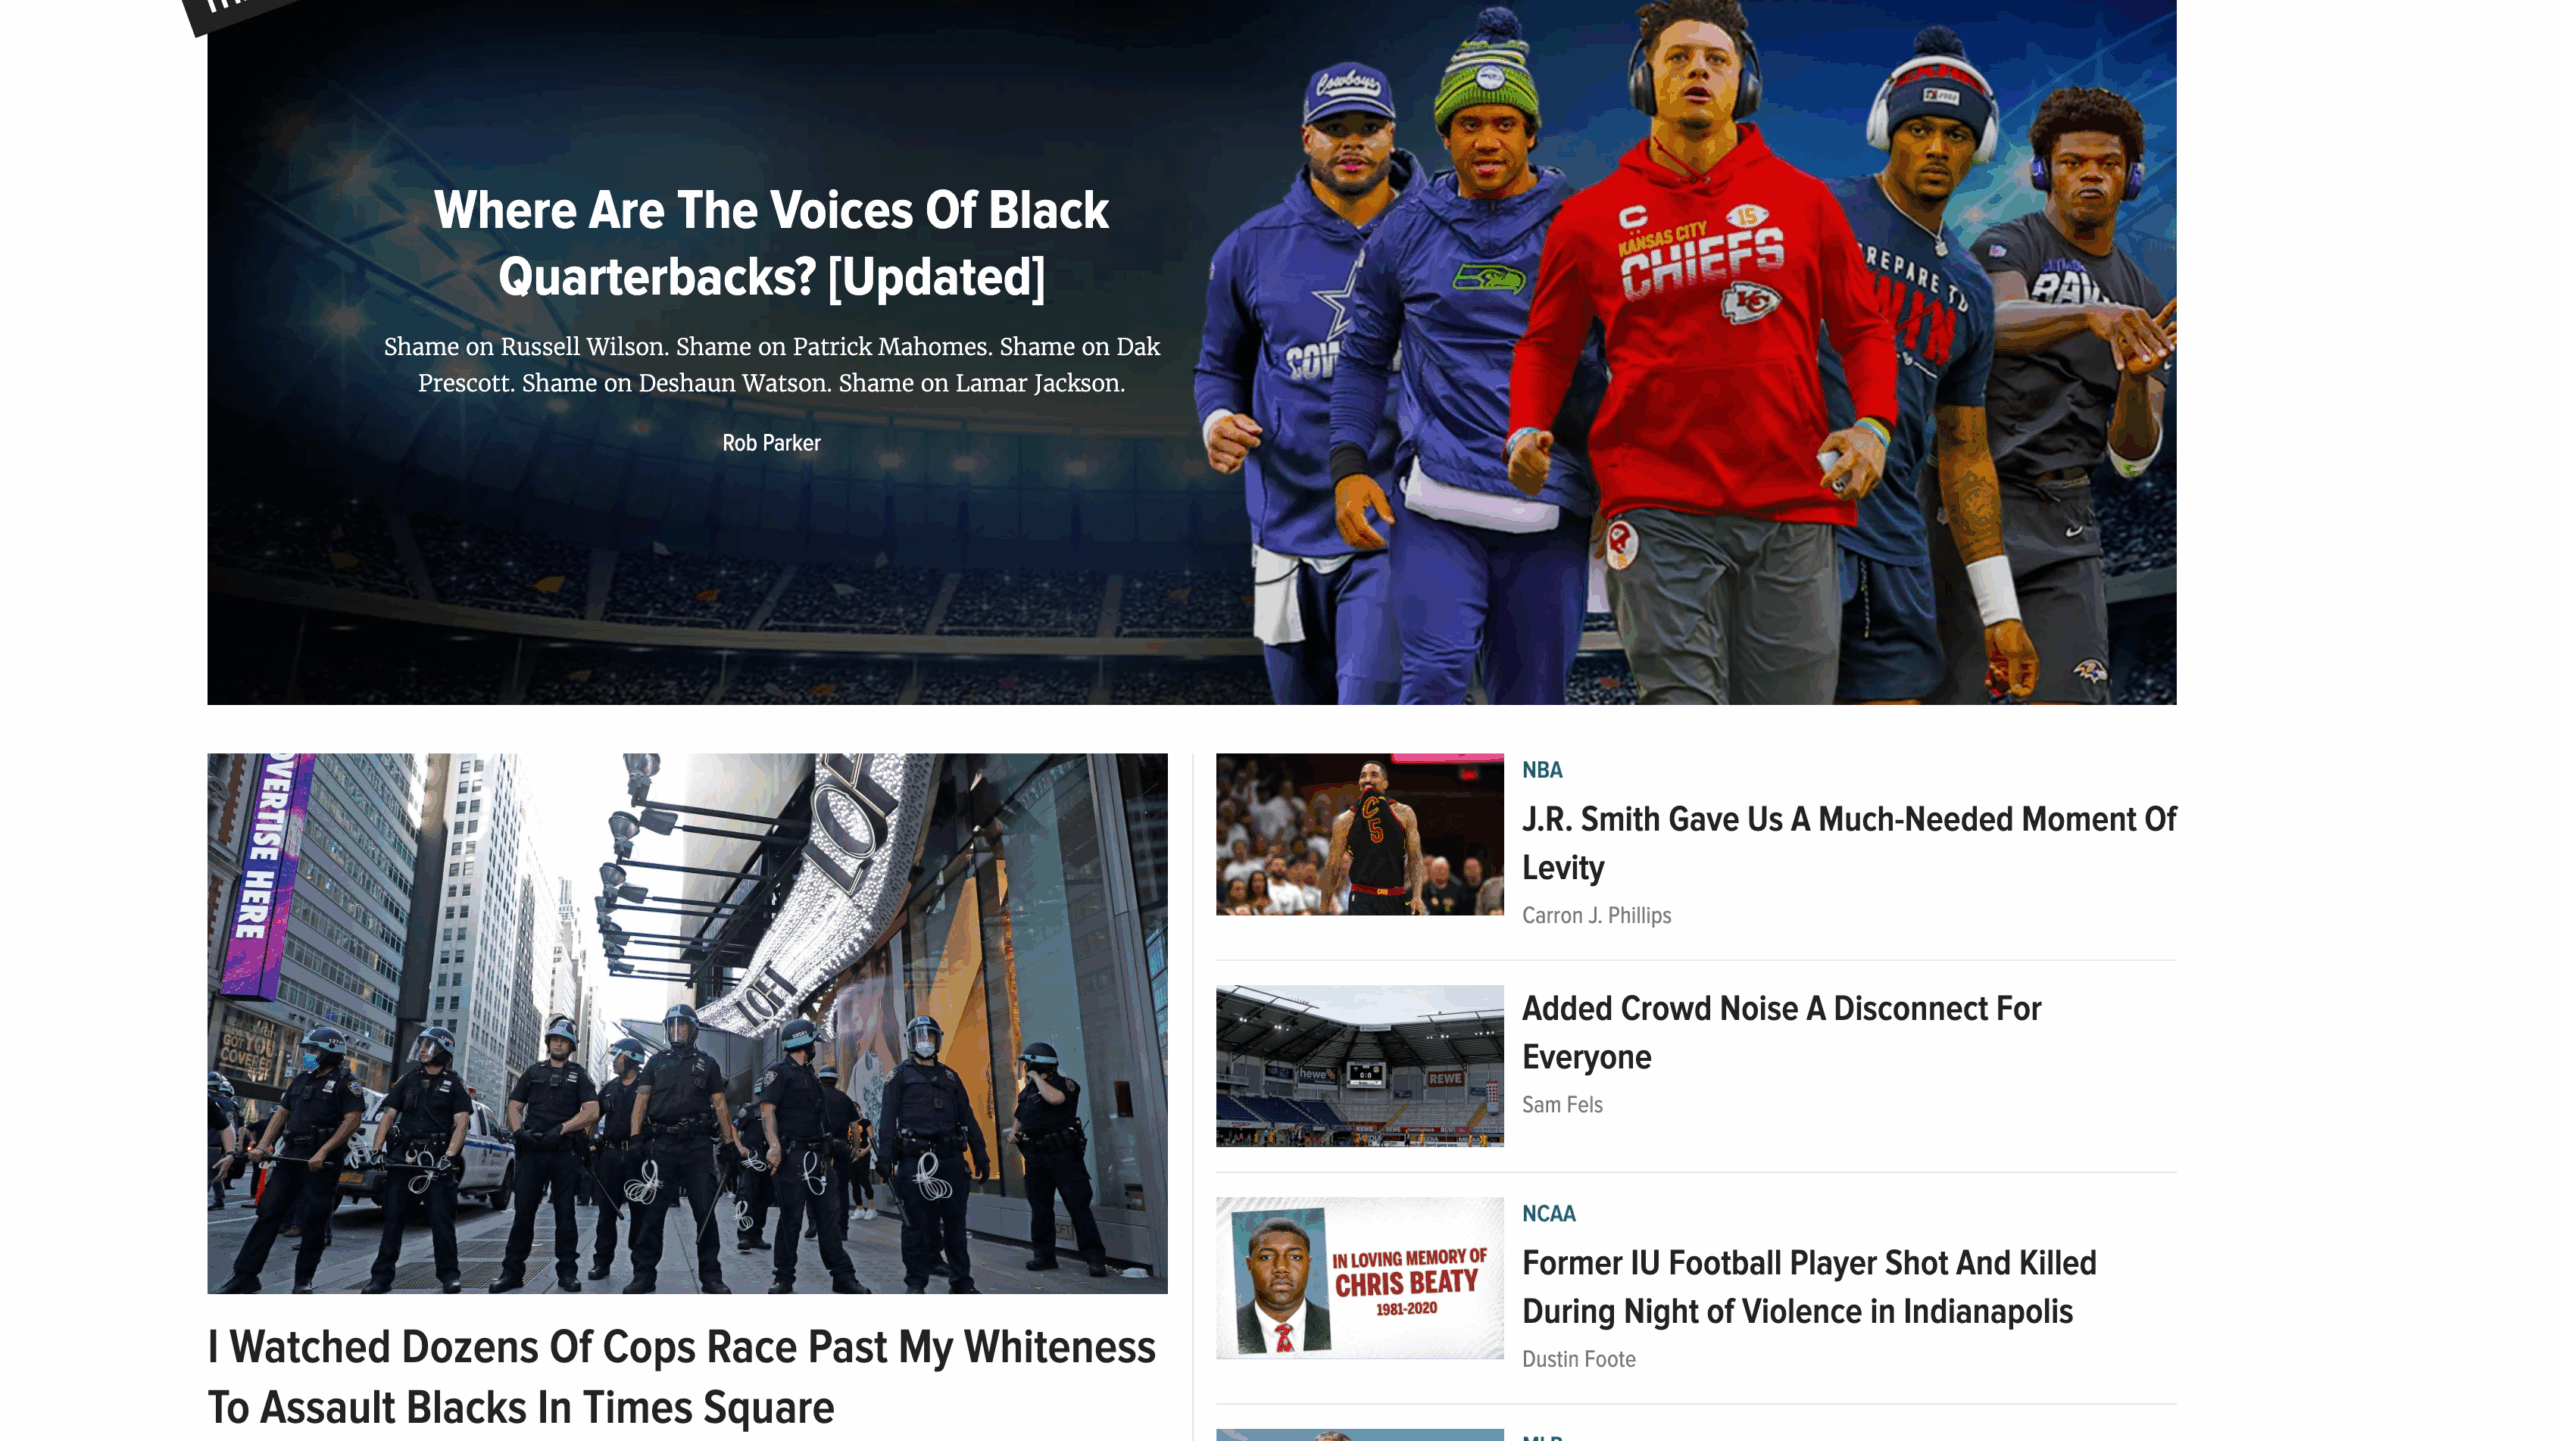Open the Times Square police photo
Viewport: 2560px width, 1441px height.
coord(687,1023)
